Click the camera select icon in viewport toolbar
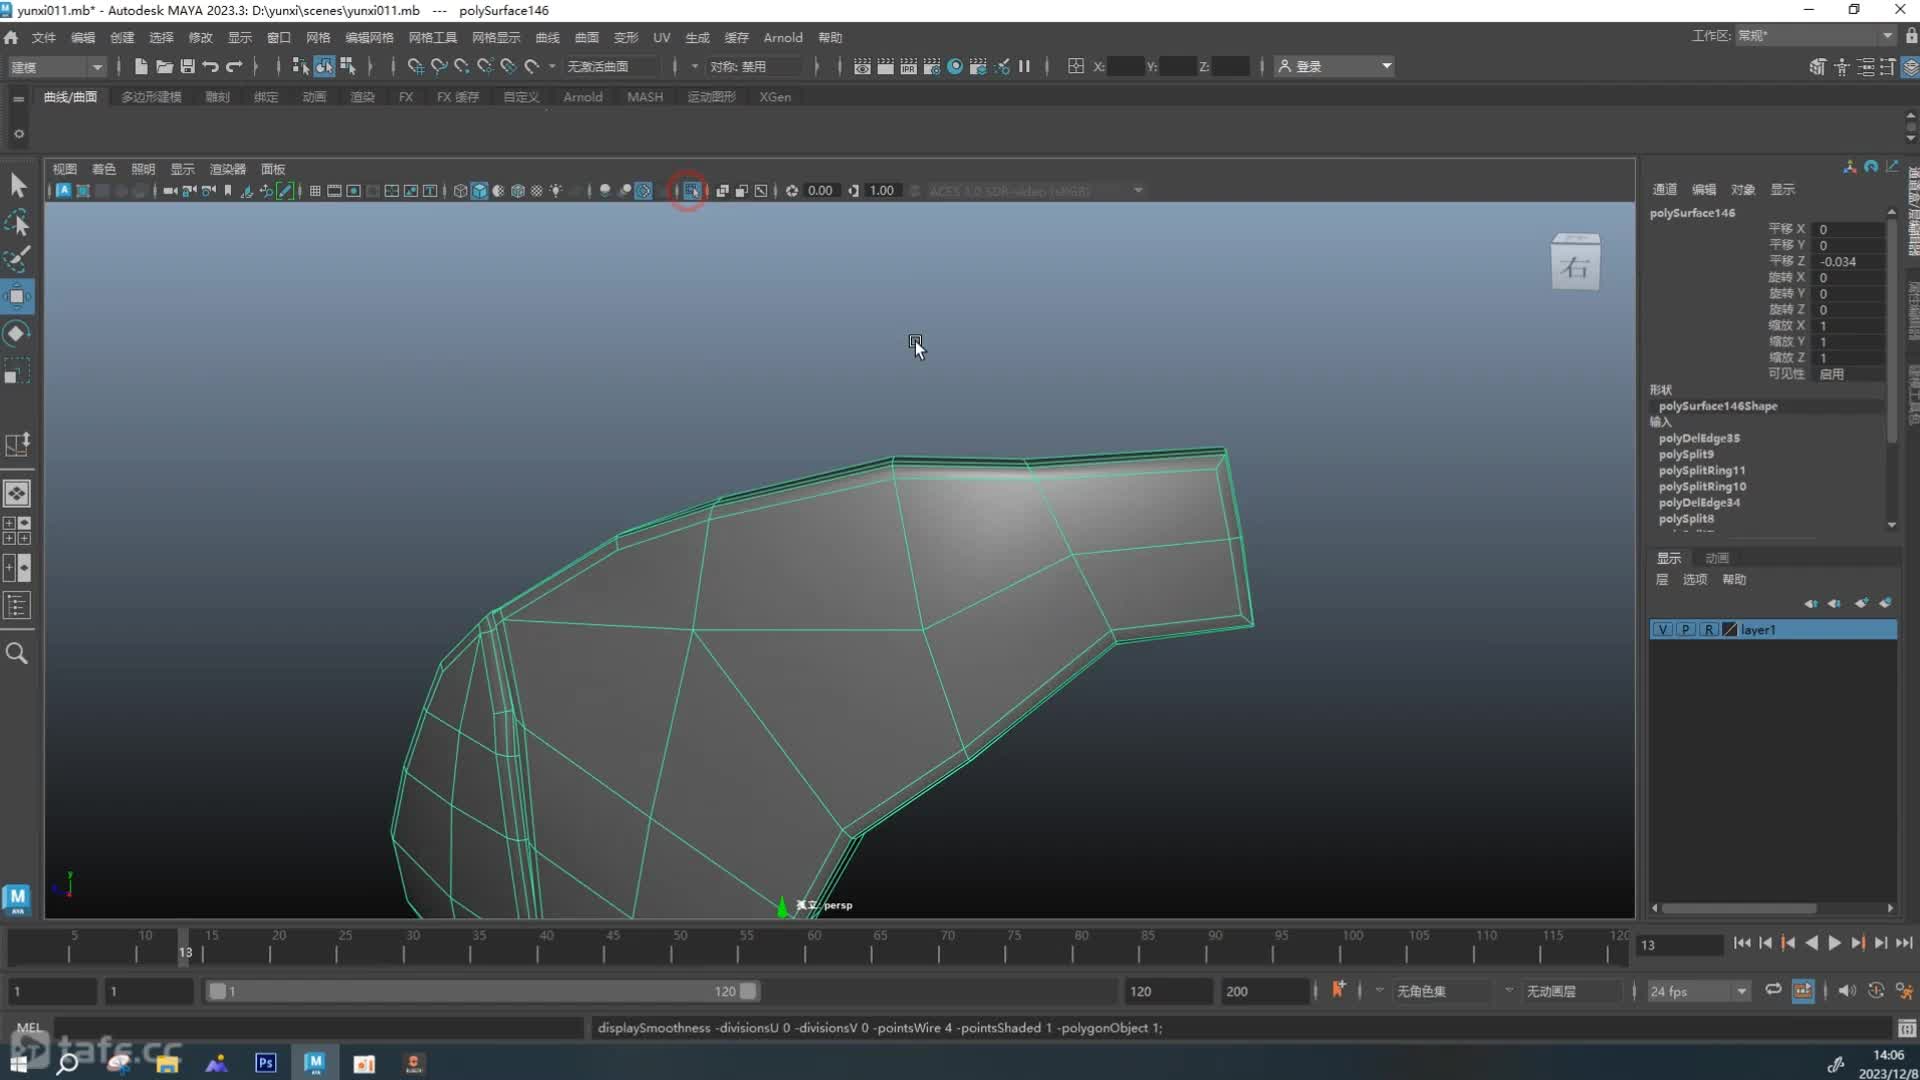Viewport: 1920px width, 1080px height. (170, 191)
